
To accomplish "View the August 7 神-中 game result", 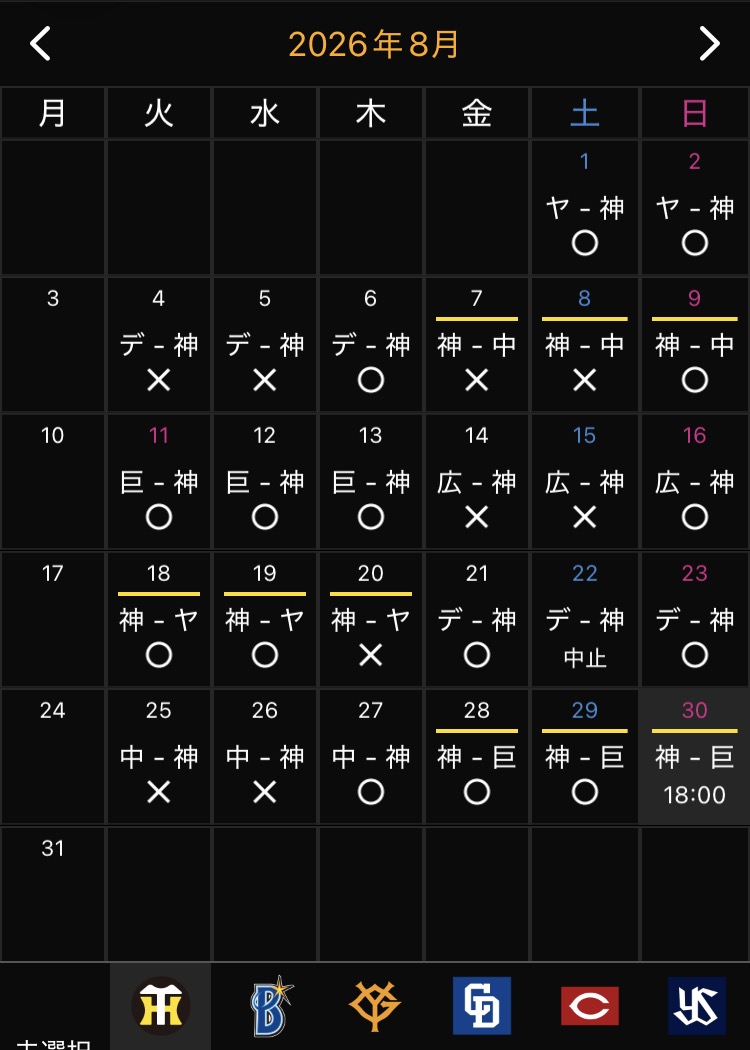I will click(476, 345).
